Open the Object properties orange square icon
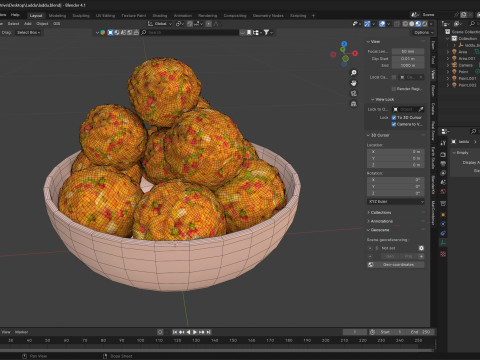Viewport: 480px width, 360px height. pyautogui.click(x=443, y=215)
